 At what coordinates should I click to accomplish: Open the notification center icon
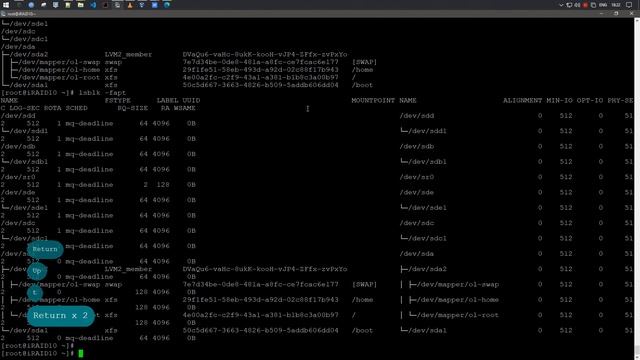pos(629,5)
